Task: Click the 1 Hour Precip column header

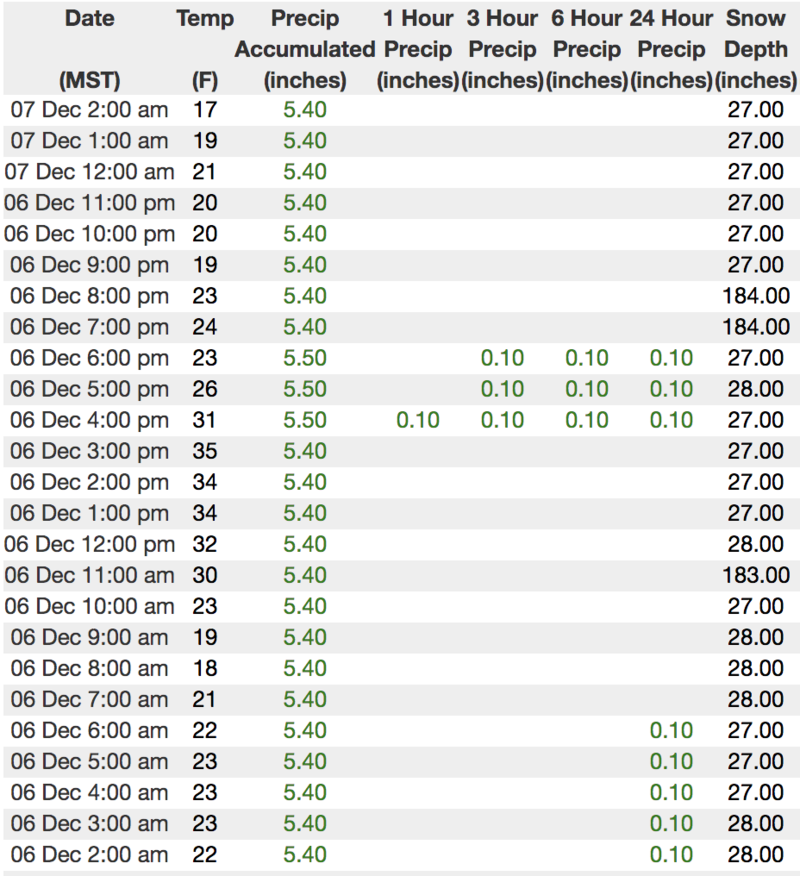Action: (x=417, y=48)
